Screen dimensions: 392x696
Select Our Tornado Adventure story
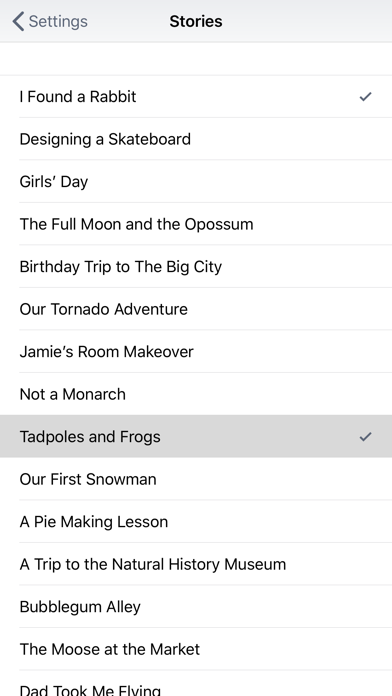[196, 309]
